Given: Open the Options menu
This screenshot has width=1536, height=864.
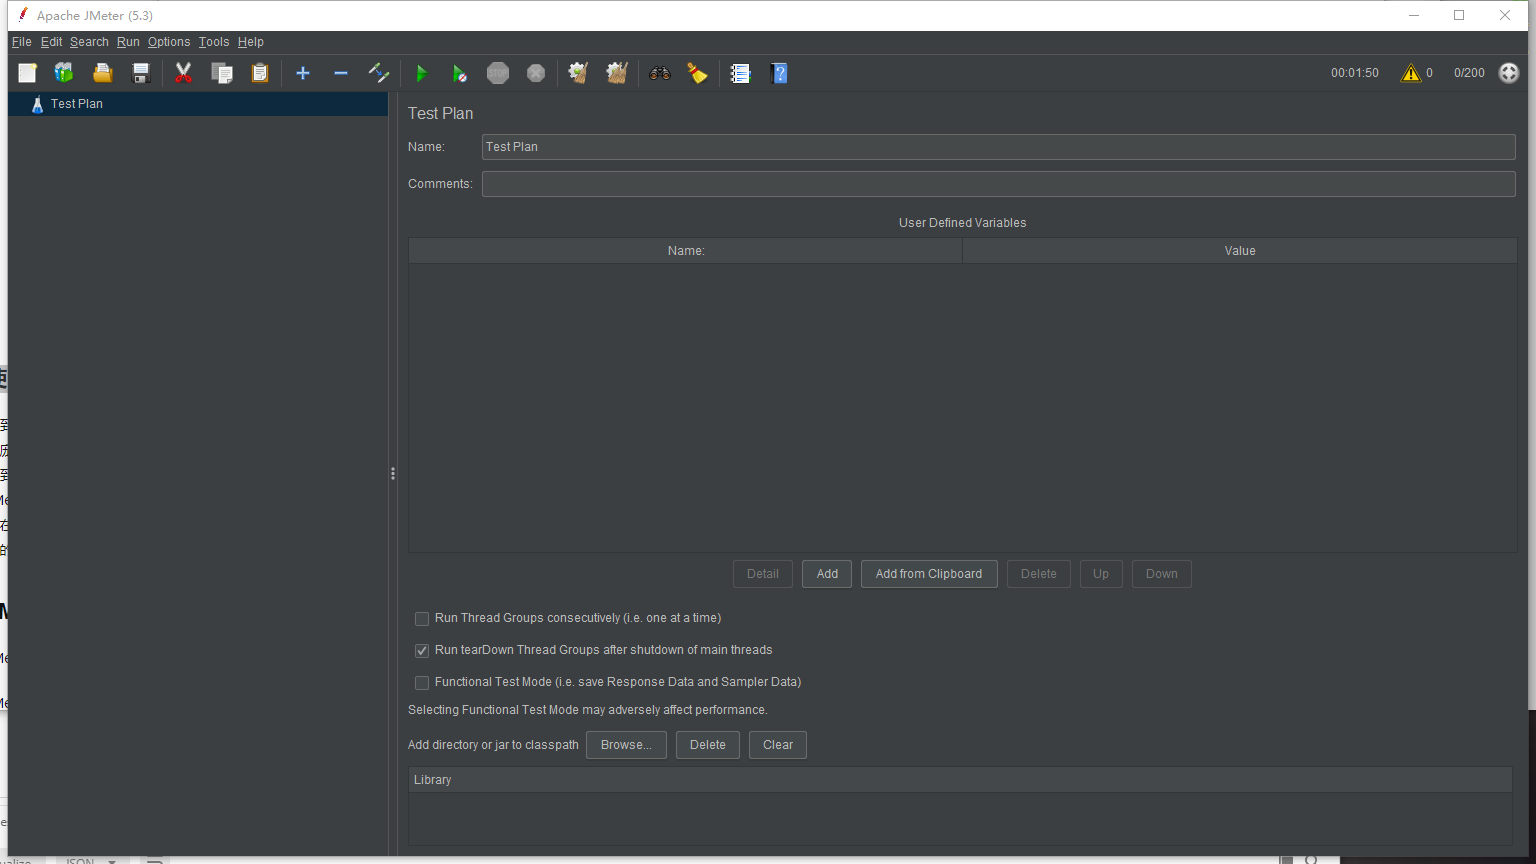Looking at the screenshot, I should point(169,42).
